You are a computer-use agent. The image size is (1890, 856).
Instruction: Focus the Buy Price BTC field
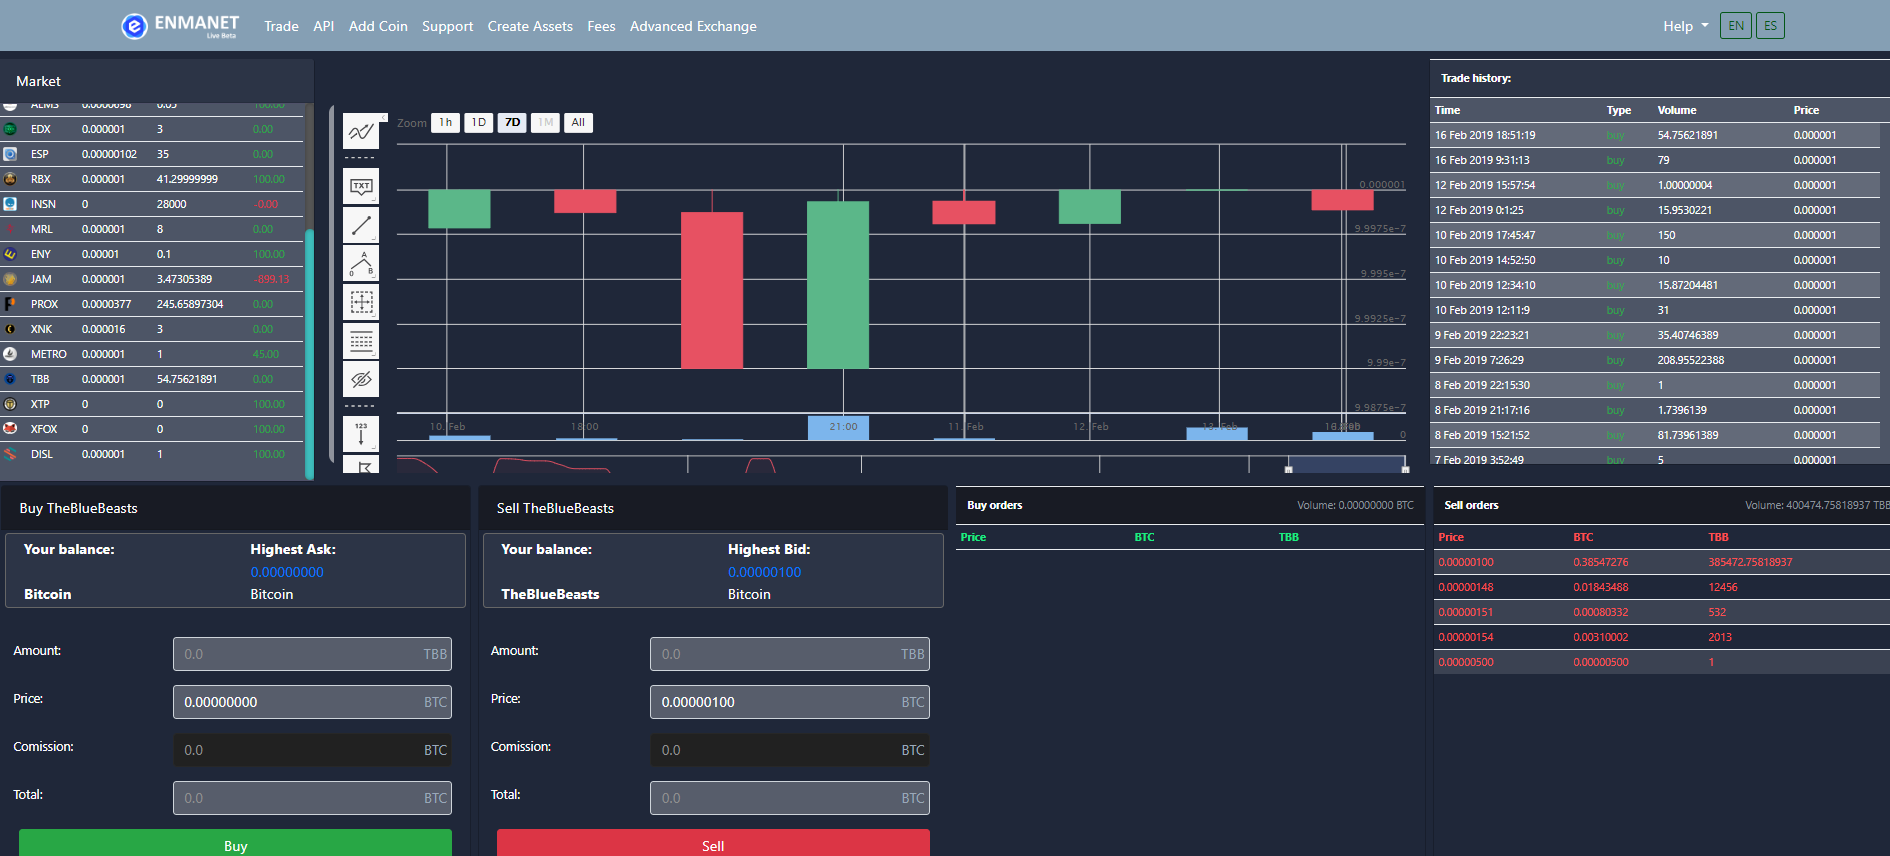(312, 702)
